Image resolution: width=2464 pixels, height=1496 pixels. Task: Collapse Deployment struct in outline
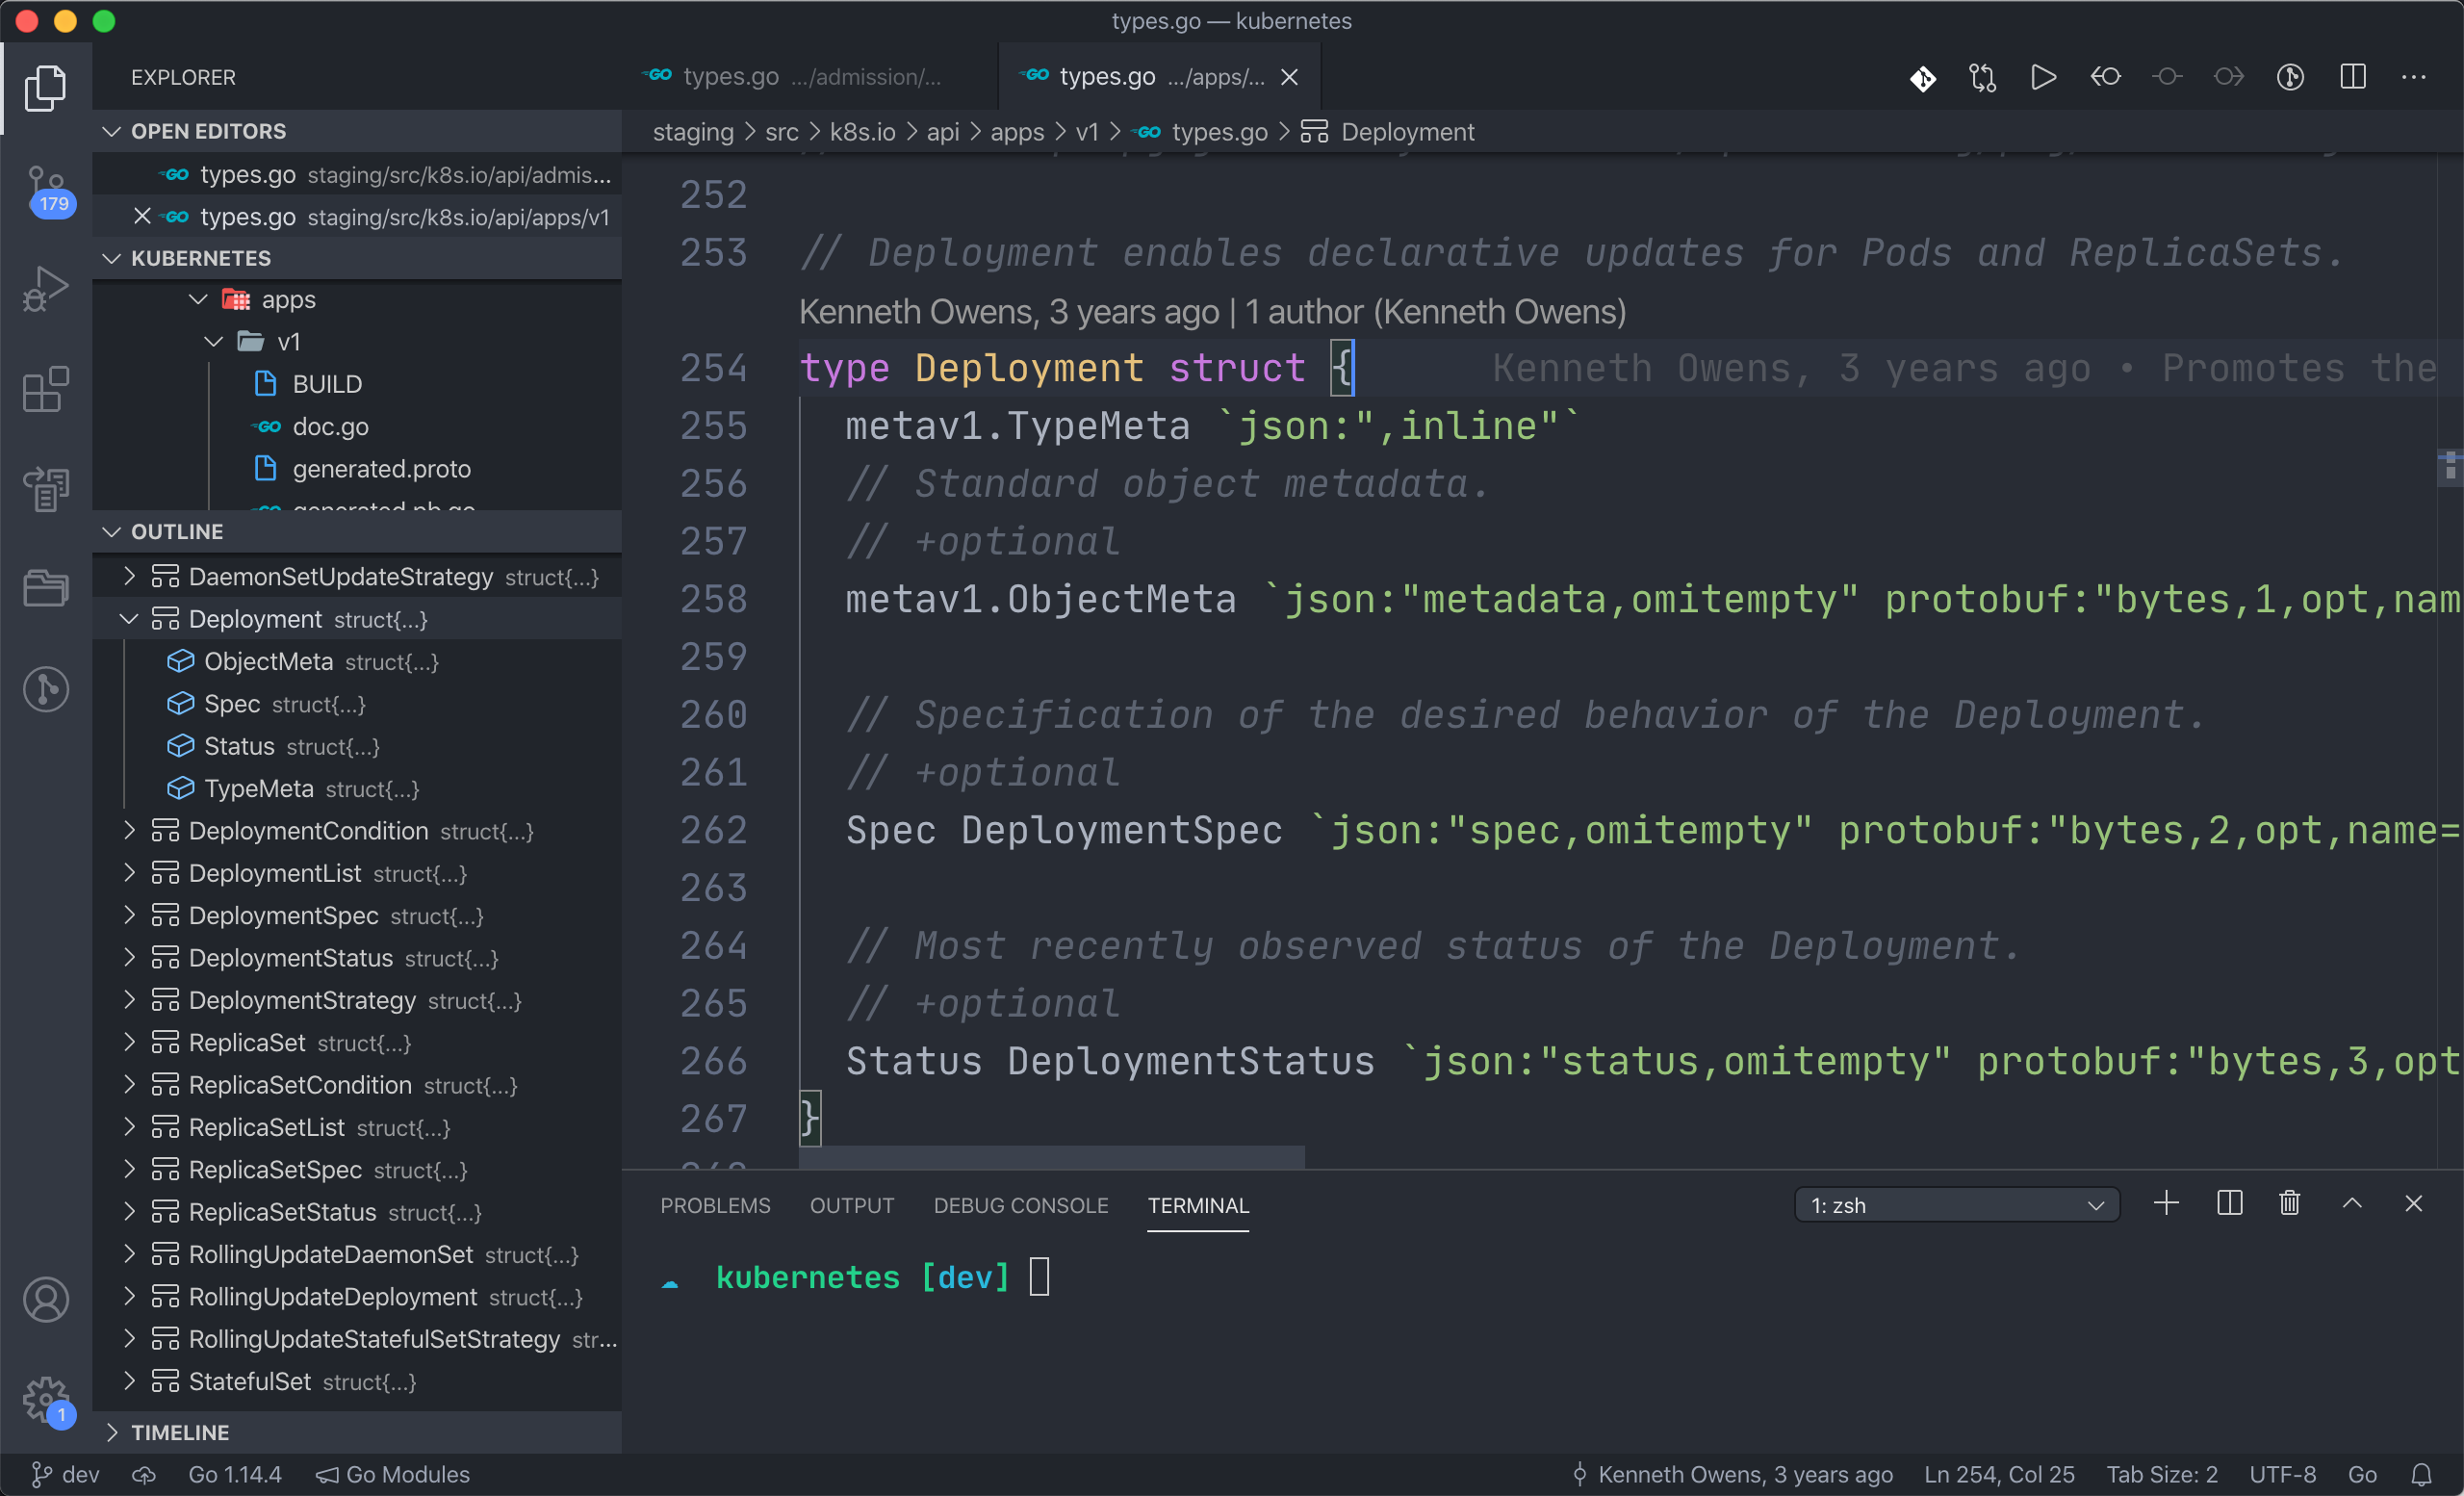point(129,618)
